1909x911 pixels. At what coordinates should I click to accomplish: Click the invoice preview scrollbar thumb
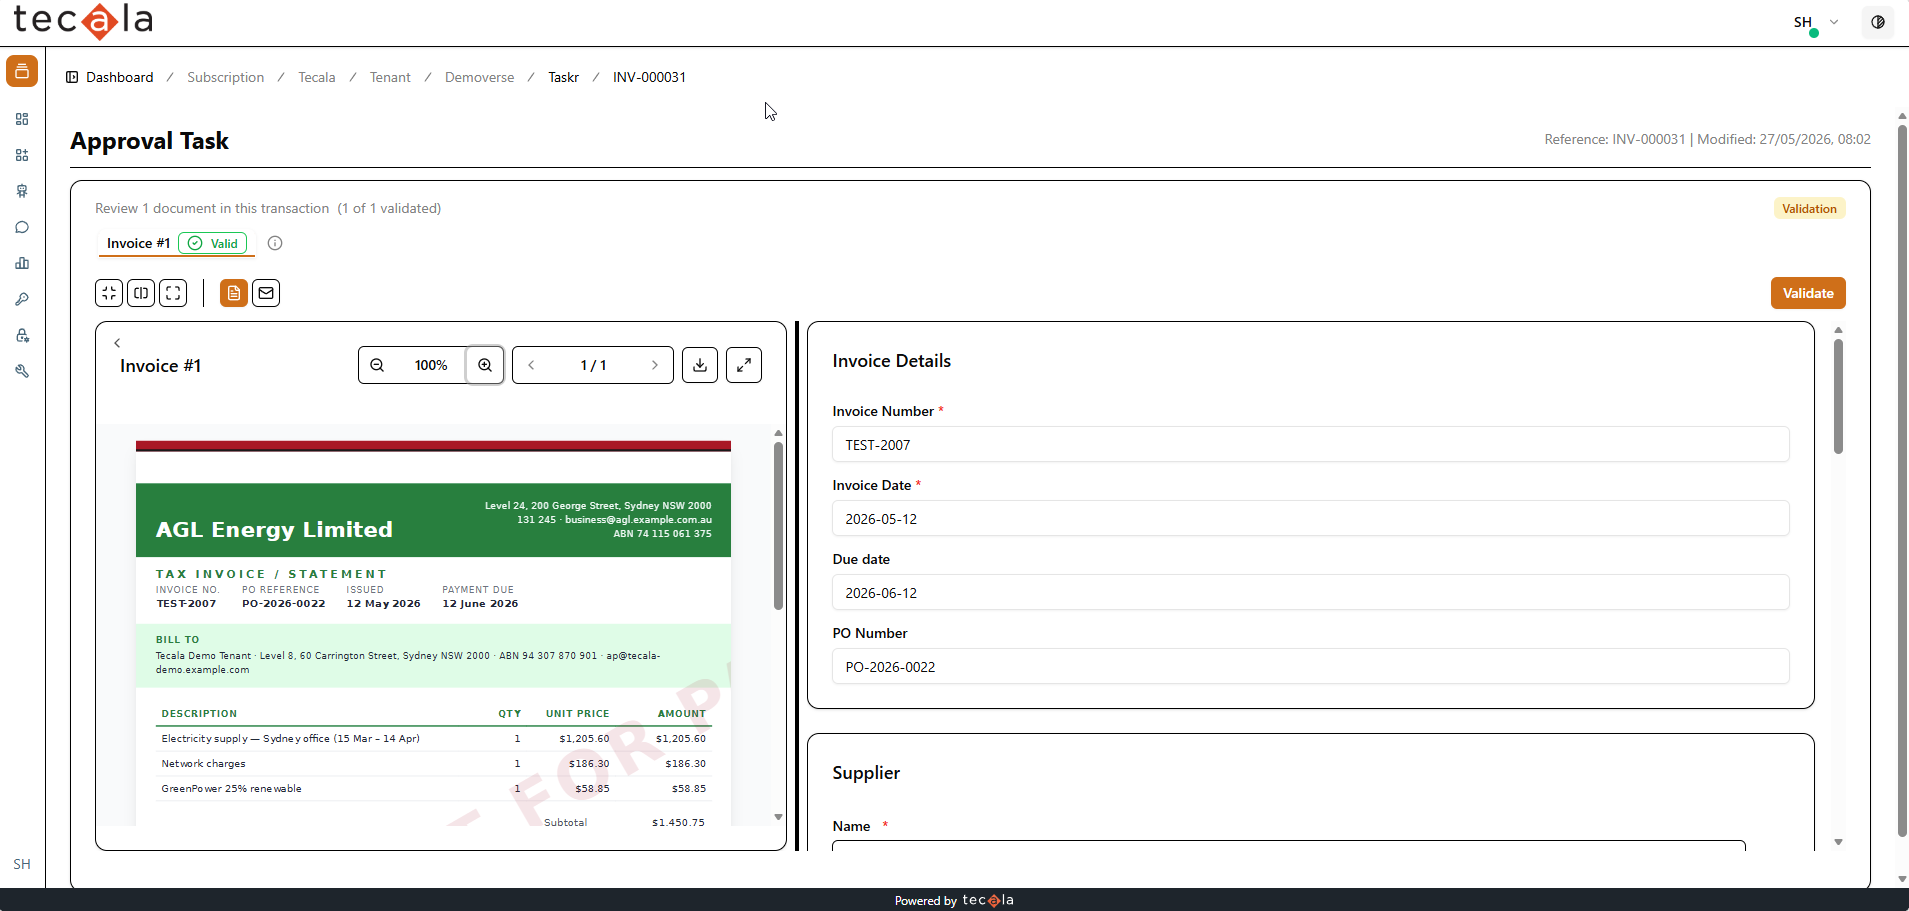778,526
